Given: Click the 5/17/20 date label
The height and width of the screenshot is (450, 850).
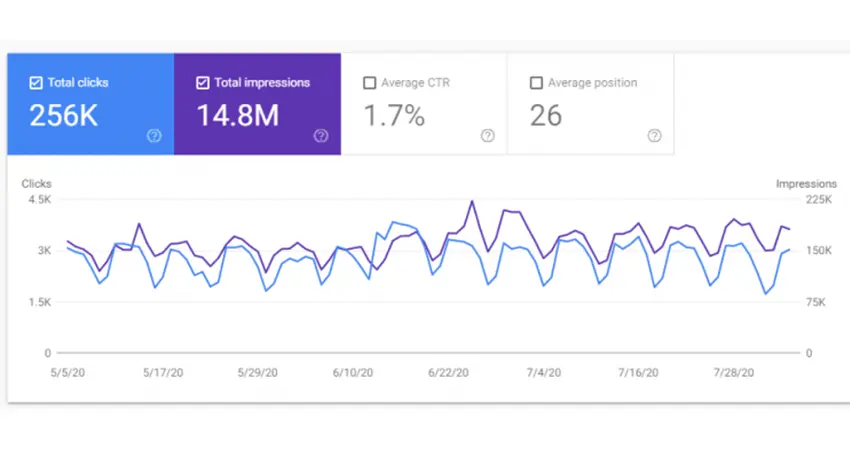Looking at the screenshot, I should tap(163, 372).
